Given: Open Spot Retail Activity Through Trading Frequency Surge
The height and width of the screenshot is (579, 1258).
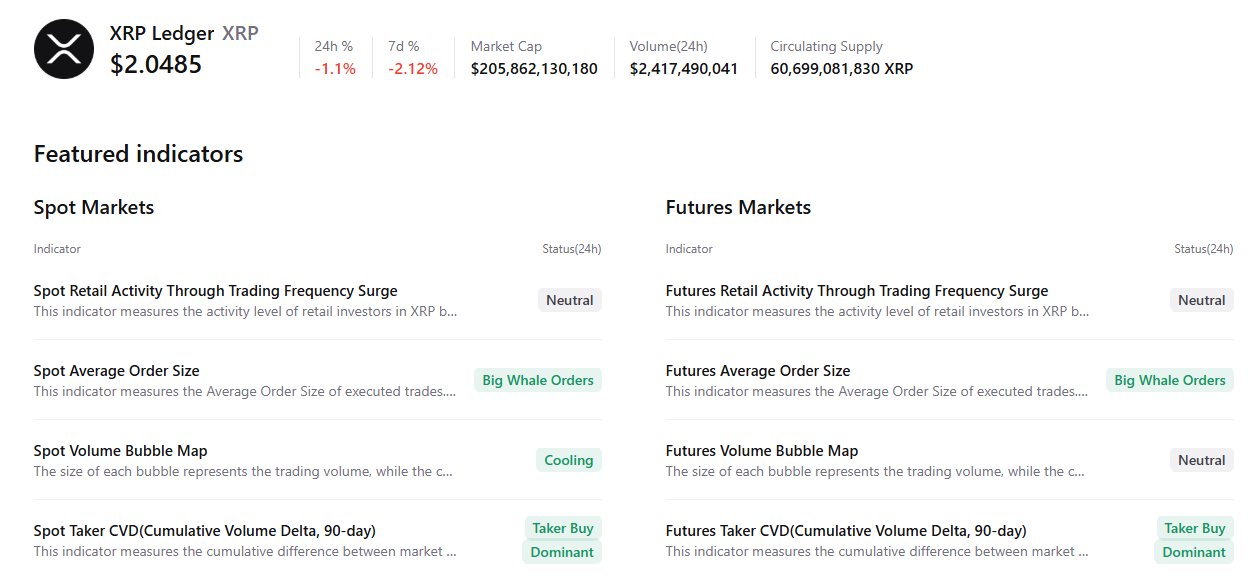Looking at the screenshot, I should point(215,291).
